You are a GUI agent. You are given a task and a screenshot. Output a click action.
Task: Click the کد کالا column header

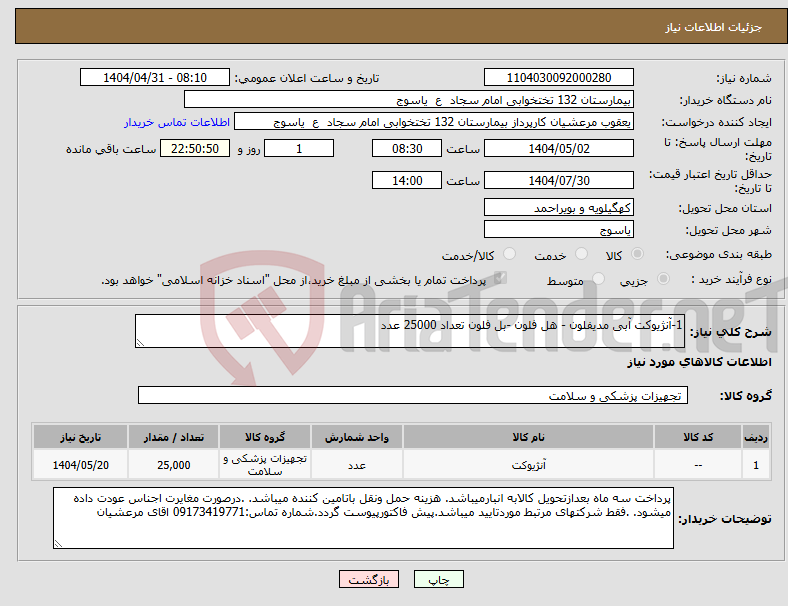698,437
